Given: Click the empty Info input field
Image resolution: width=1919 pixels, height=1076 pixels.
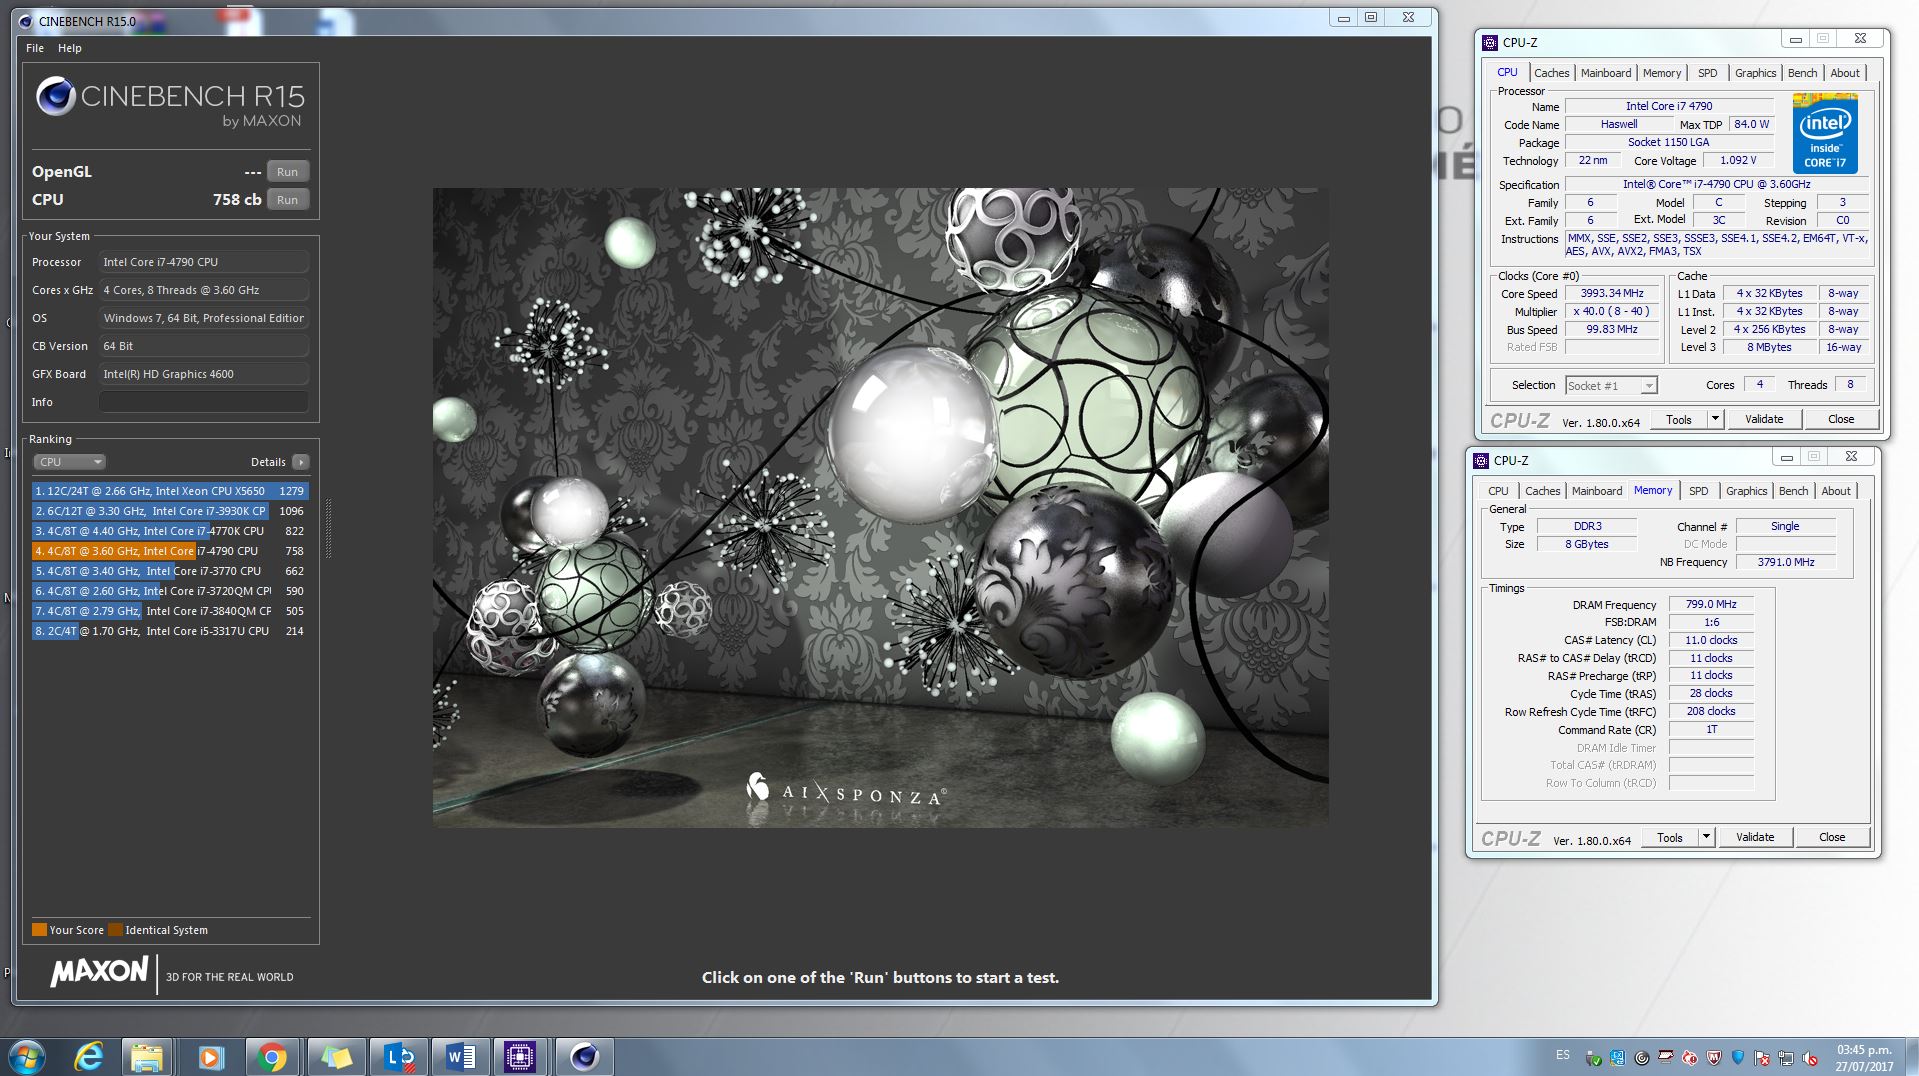Looking at the screenshot, I should [204, 402].
